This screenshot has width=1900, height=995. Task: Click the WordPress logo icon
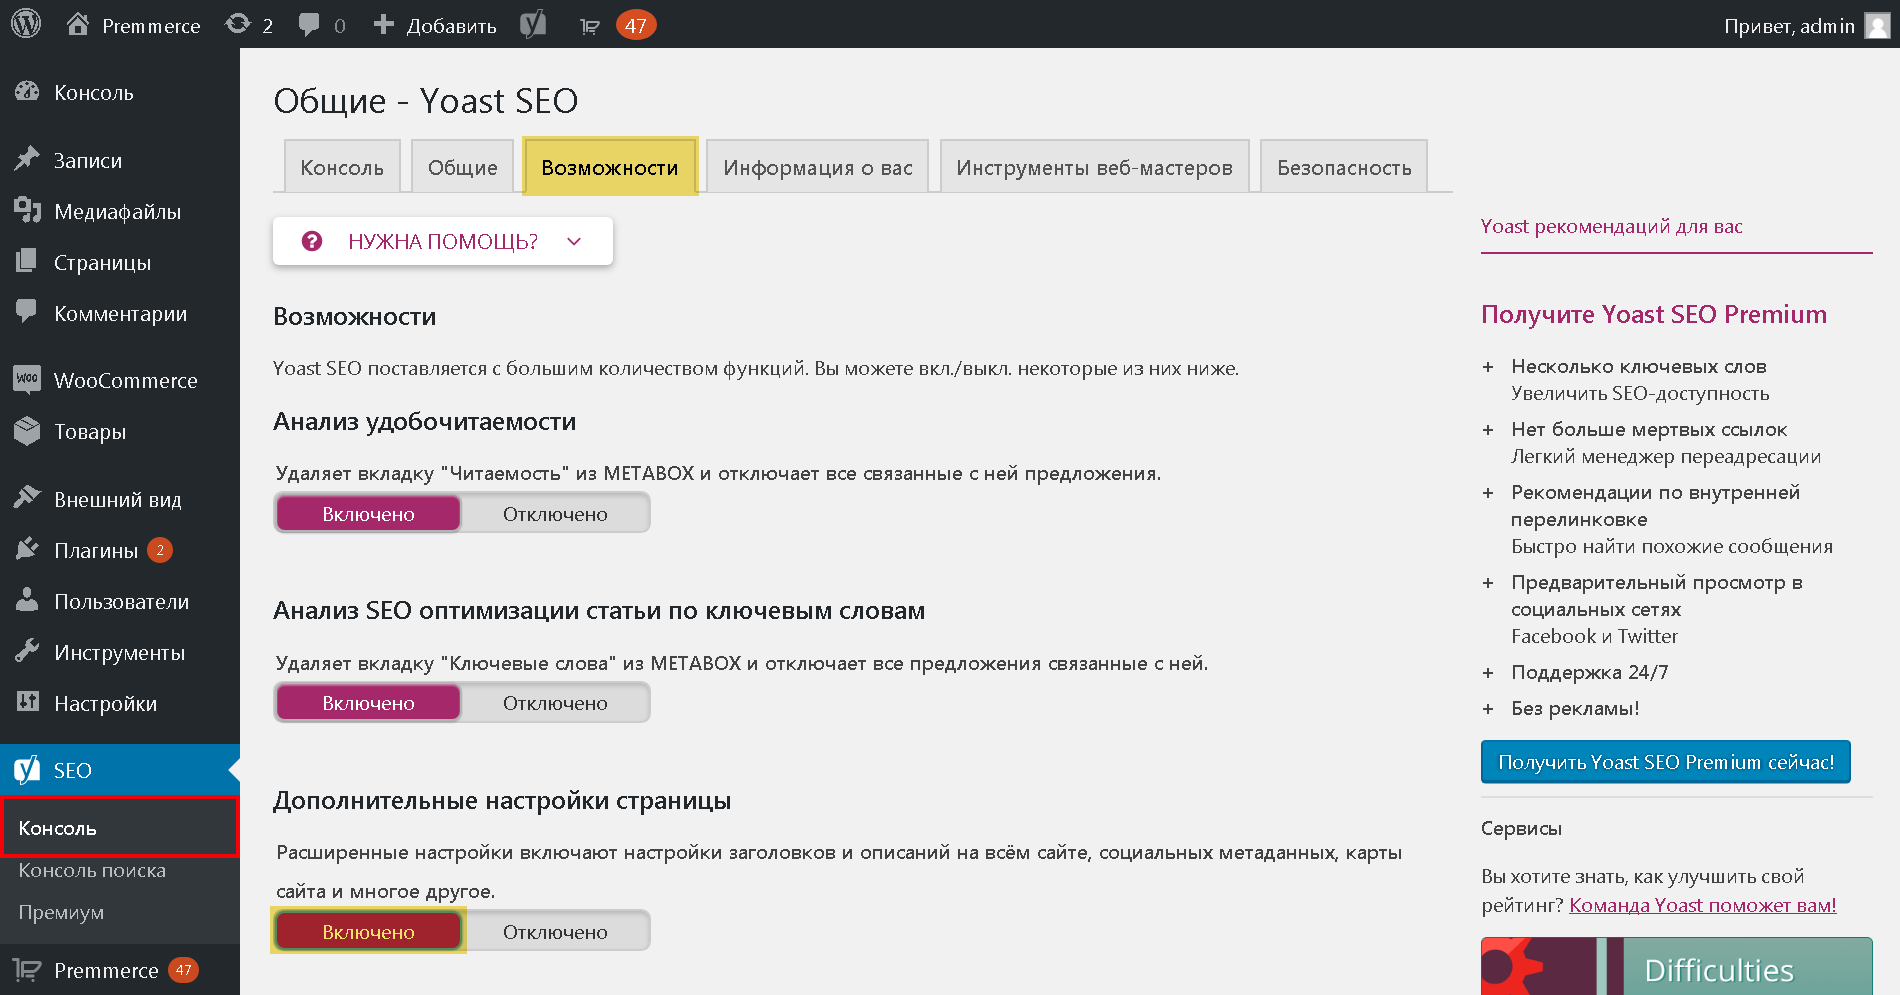click(26, 24)
